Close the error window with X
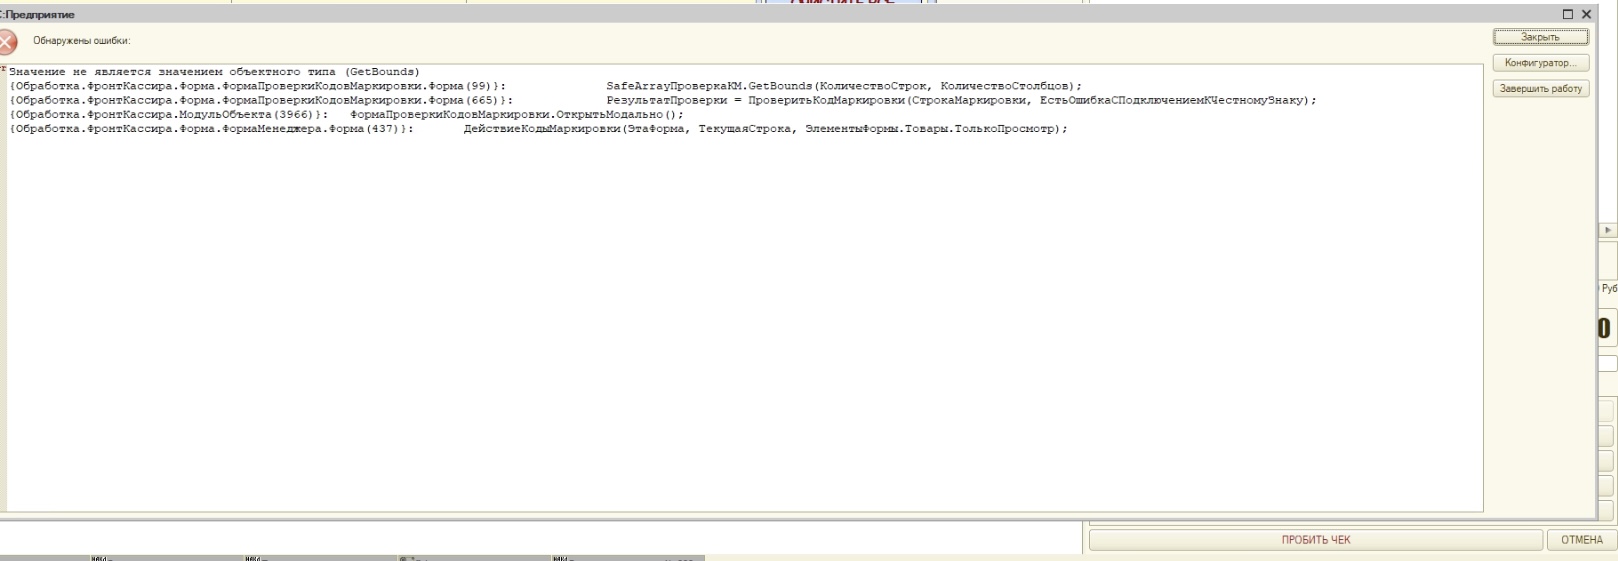1618x561 pixels. point(1586,14)
